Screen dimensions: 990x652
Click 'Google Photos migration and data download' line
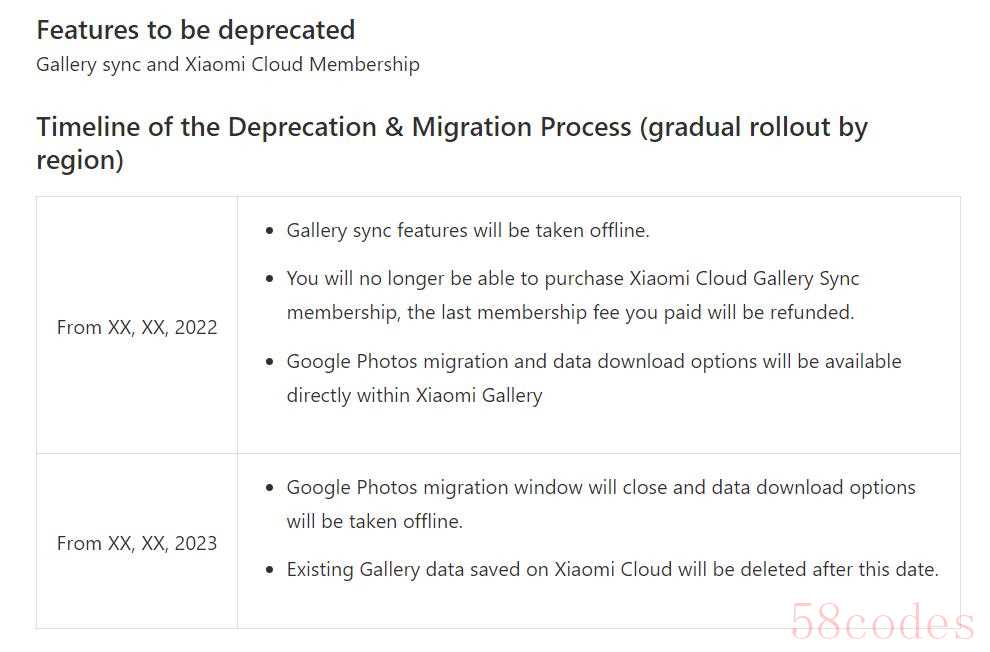[594, 362]
